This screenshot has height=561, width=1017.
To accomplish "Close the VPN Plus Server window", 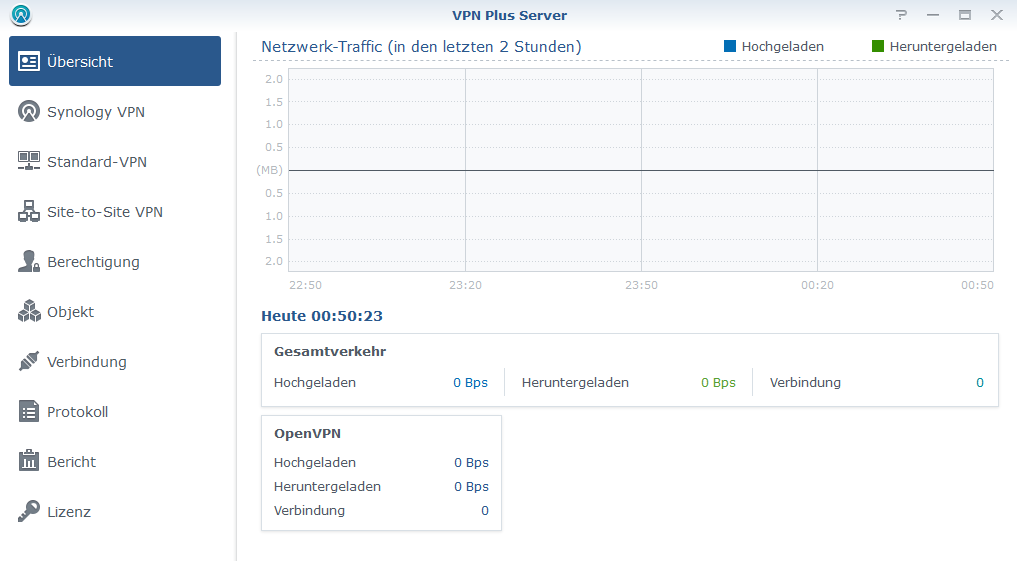I will (x=997, y=15).
